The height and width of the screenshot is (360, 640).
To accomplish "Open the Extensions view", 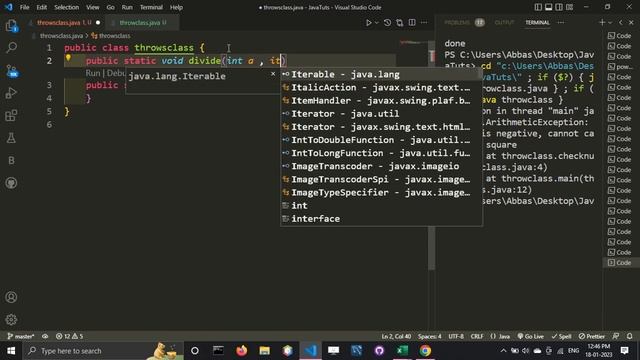I will 11,116.
